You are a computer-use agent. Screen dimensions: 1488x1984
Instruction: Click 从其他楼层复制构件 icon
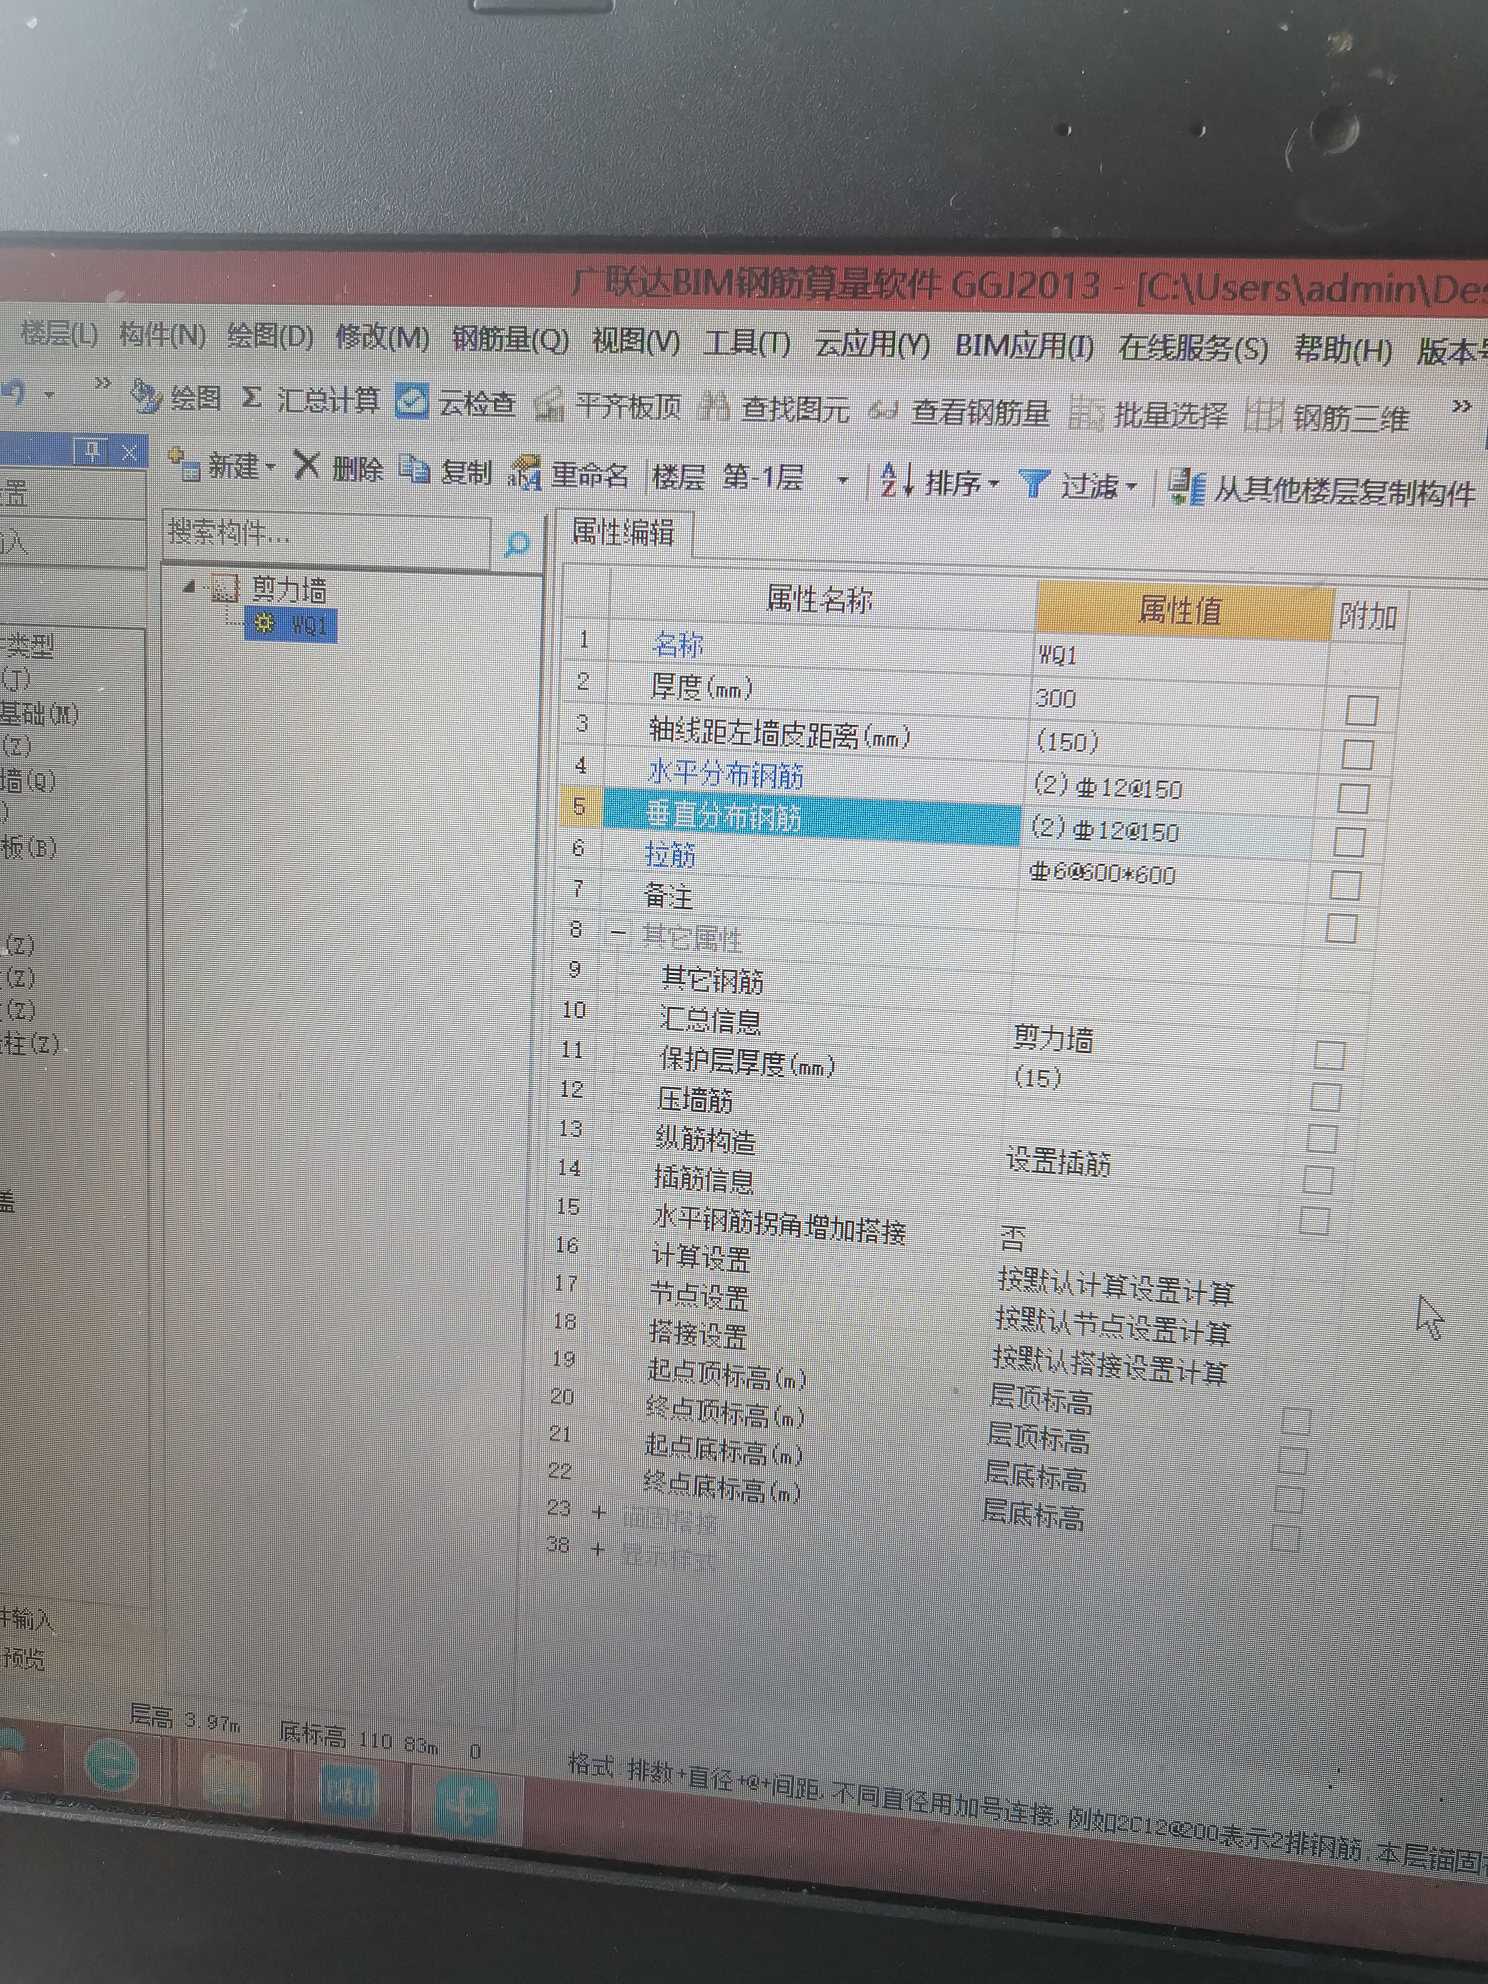1186,487
